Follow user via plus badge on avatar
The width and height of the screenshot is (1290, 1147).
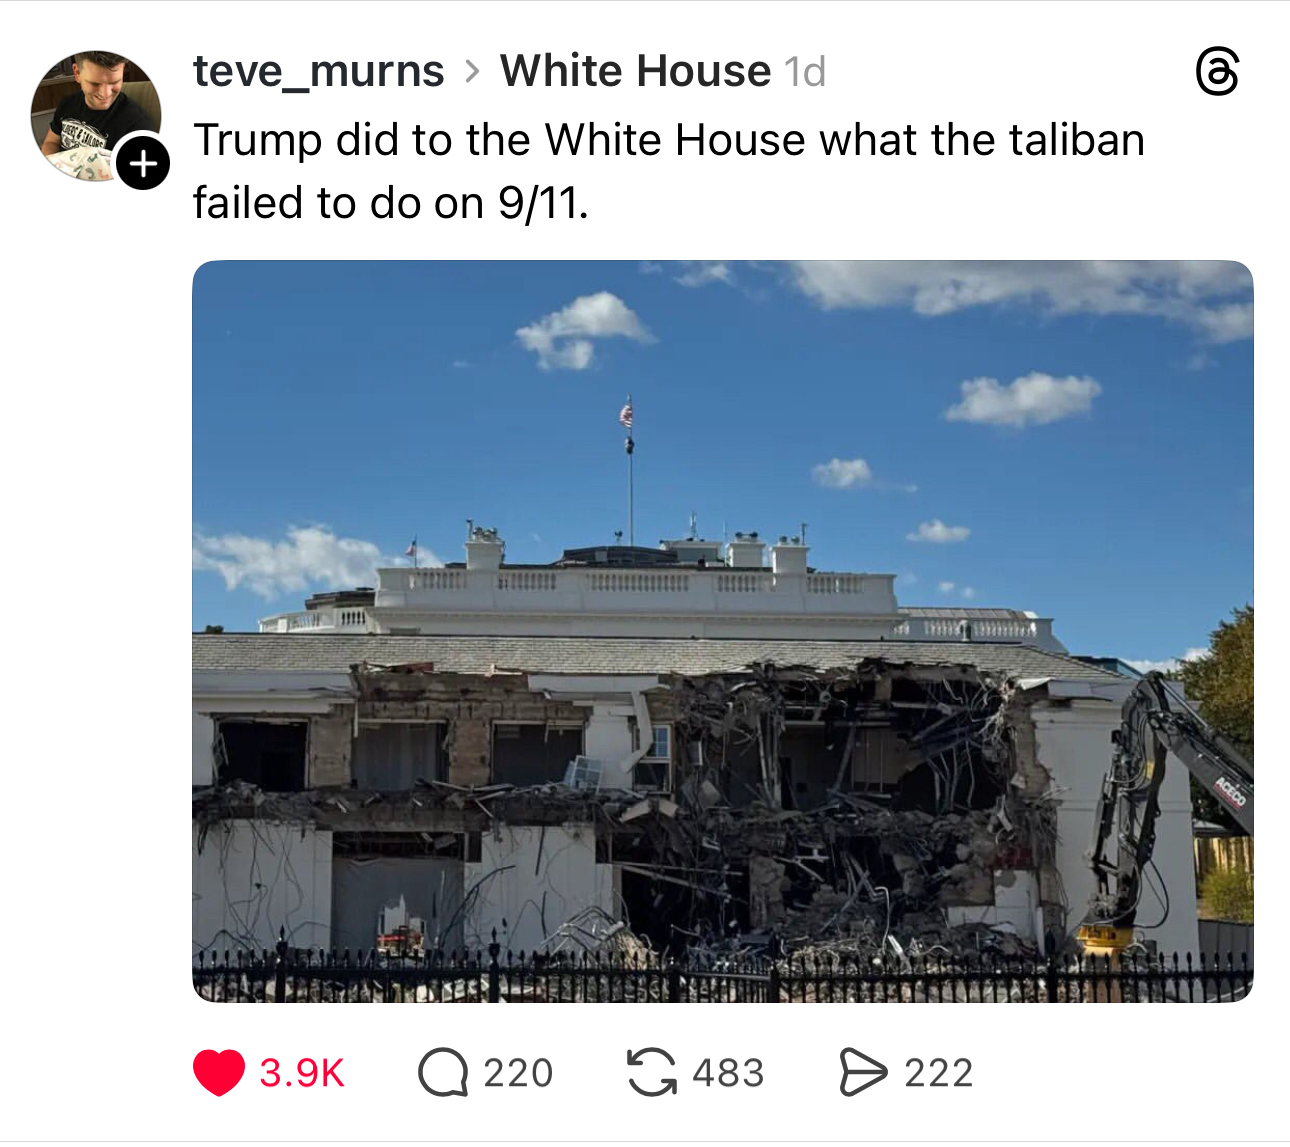coord(143,162)
